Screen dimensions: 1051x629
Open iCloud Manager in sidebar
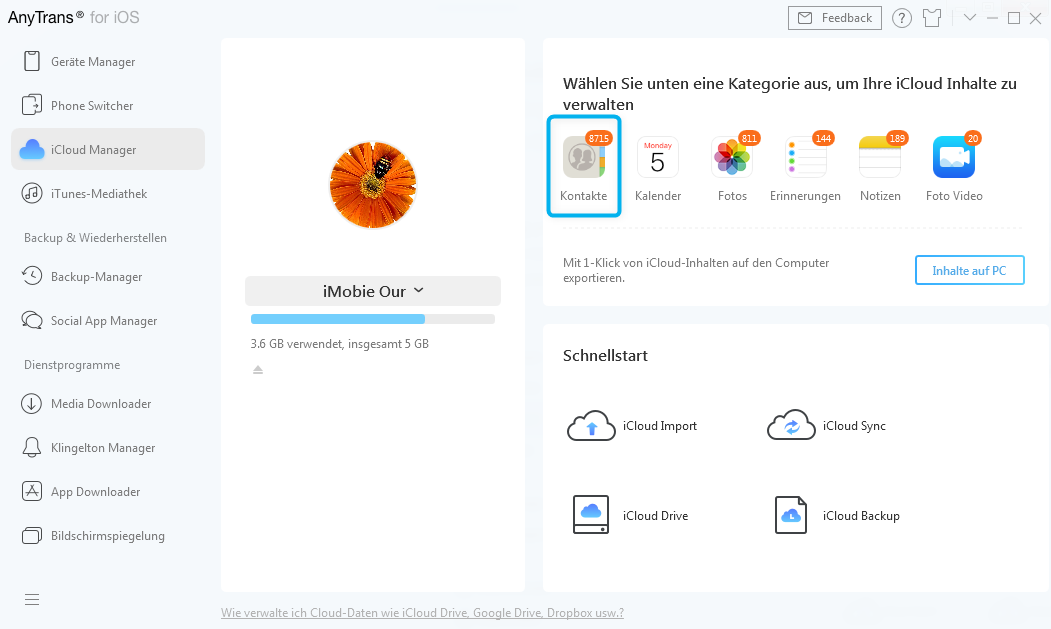click(107, 150)
